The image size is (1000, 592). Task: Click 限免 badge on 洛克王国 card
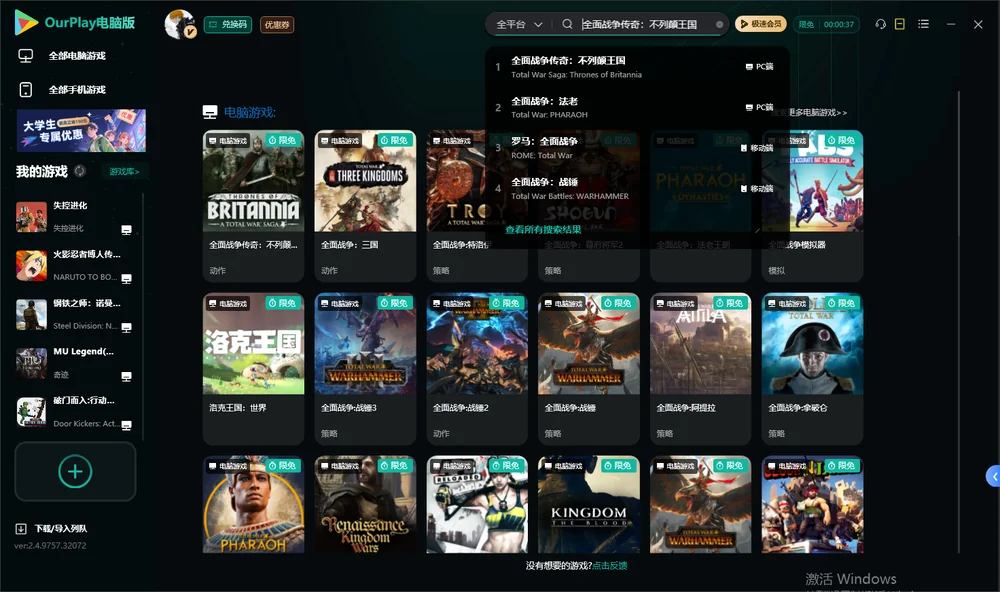point(283,303)
